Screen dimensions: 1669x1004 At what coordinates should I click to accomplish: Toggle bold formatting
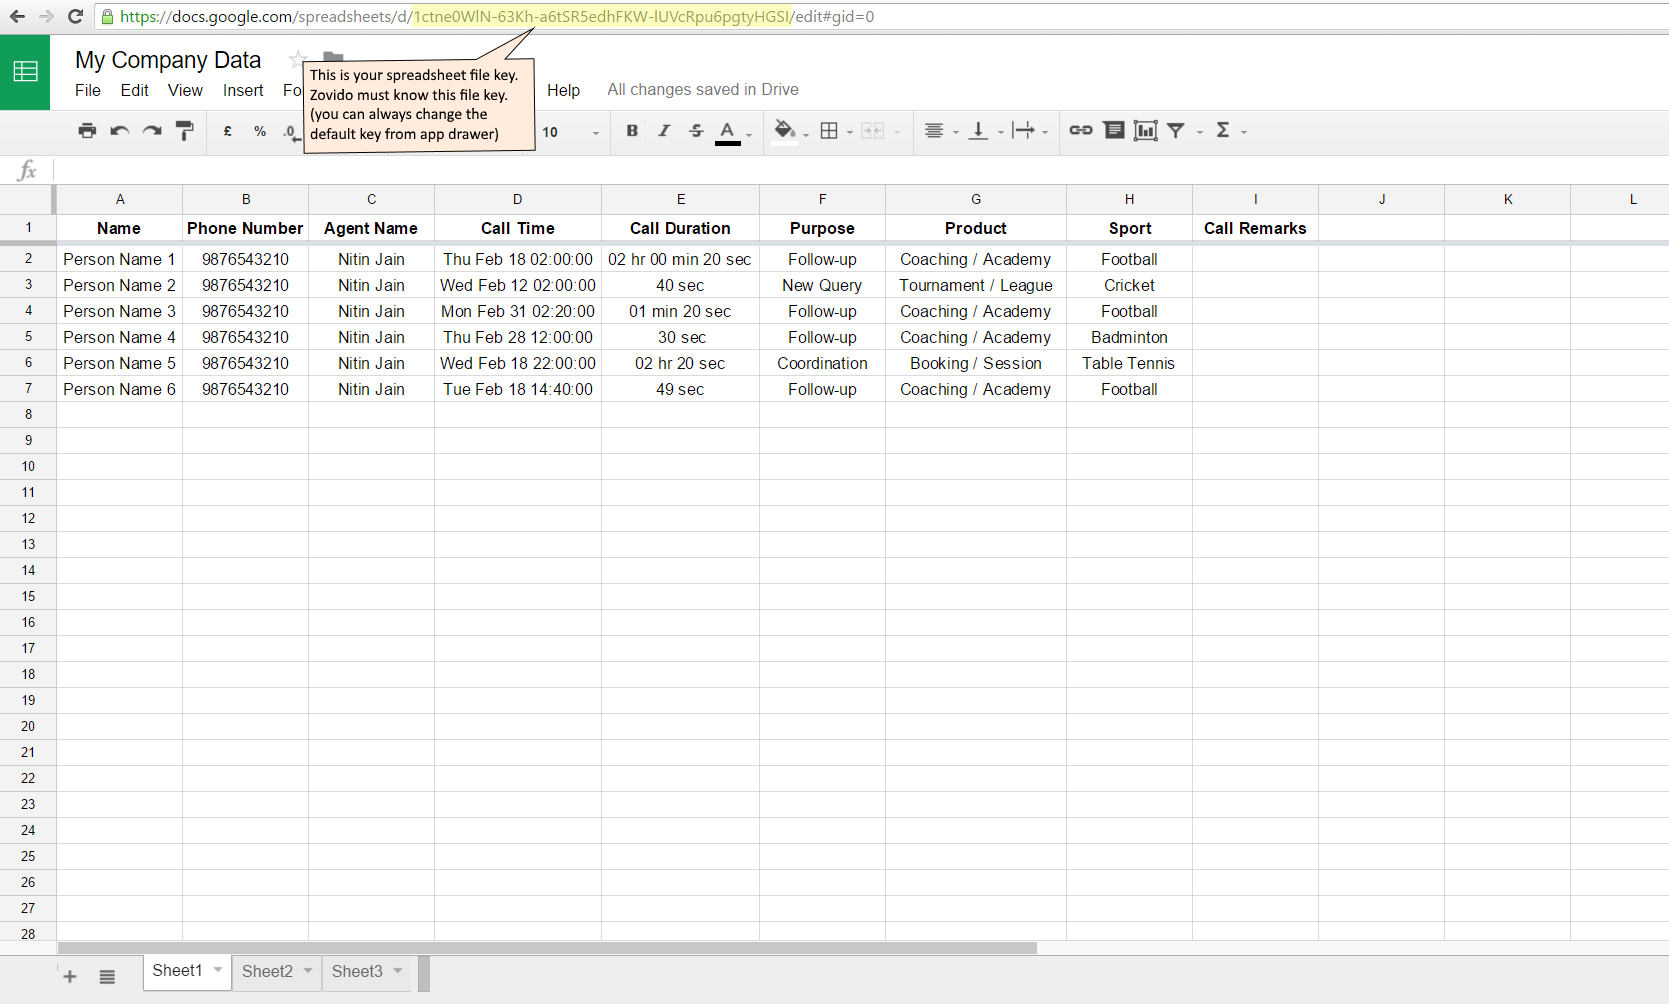click(631, 131)
